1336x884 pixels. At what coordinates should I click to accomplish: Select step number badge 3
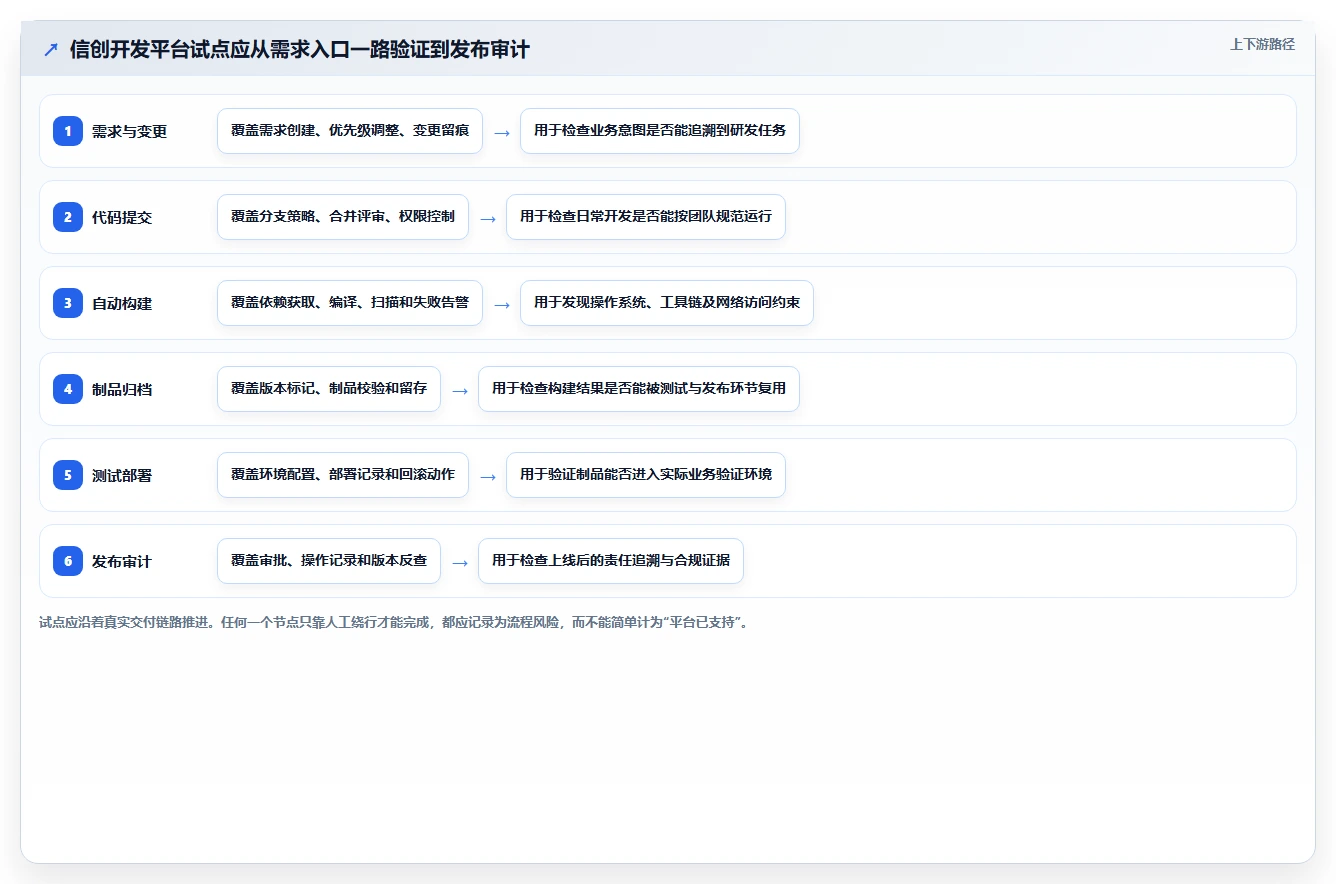68,303
